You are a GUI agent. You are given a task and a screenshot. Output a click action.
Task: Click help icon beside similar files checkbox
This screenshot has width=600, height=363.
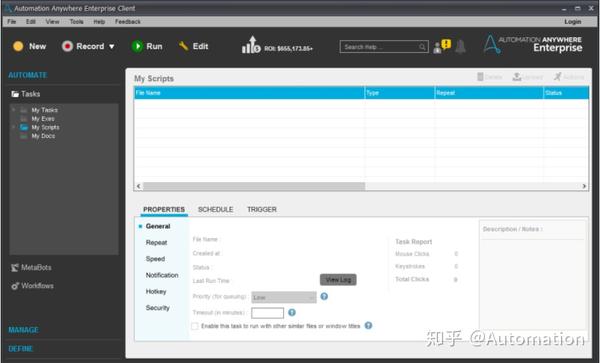pos(368,326)
